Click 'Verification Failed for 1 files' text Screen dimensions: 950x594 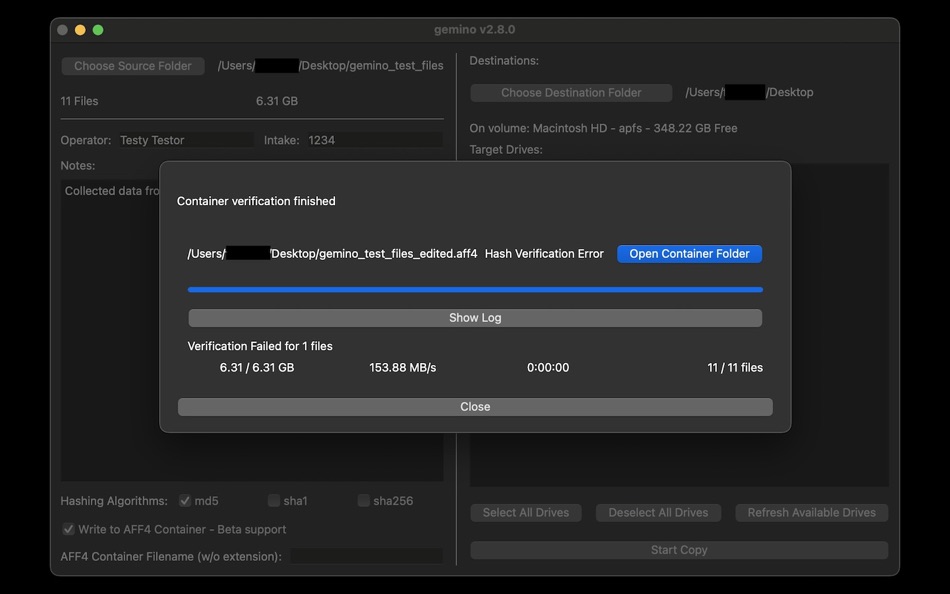click(260, 346)
